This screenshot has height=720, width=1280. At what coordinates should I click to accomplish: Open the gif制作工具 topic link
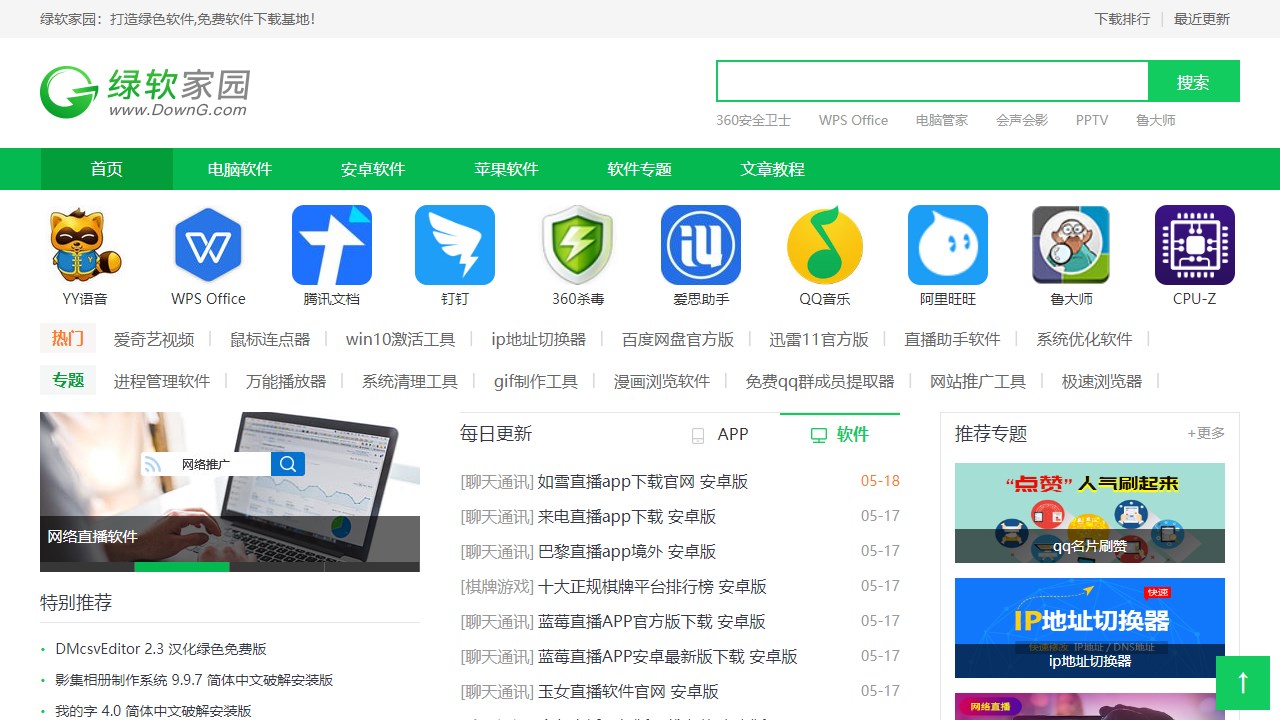(x=536, y=382)
